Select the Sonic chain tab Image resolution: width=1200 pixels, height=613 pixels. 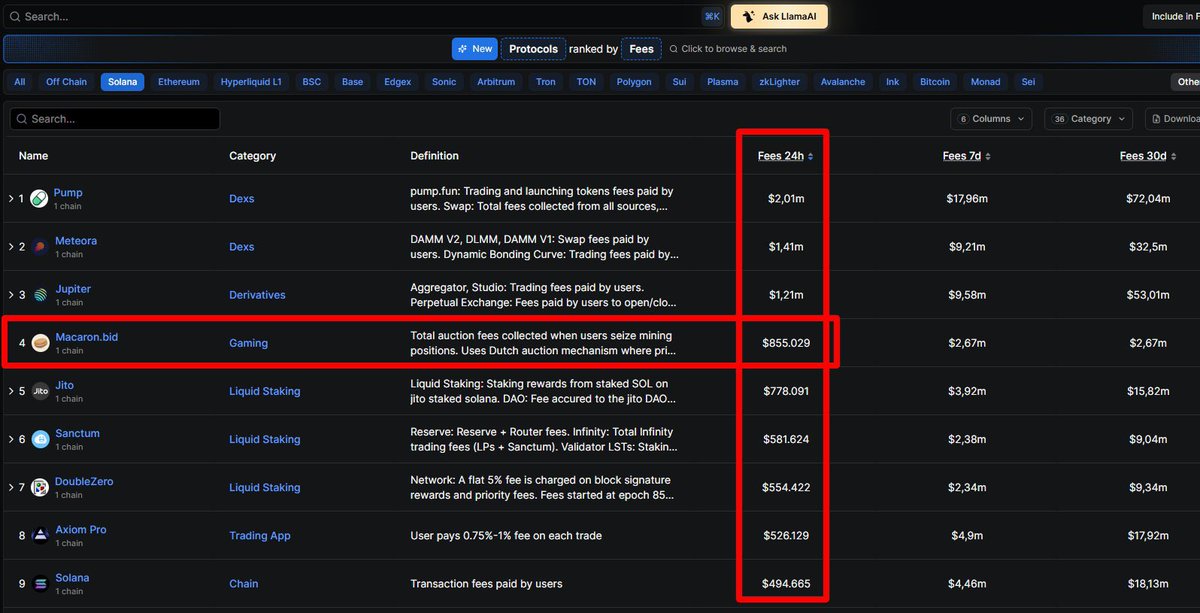(444, 82)
